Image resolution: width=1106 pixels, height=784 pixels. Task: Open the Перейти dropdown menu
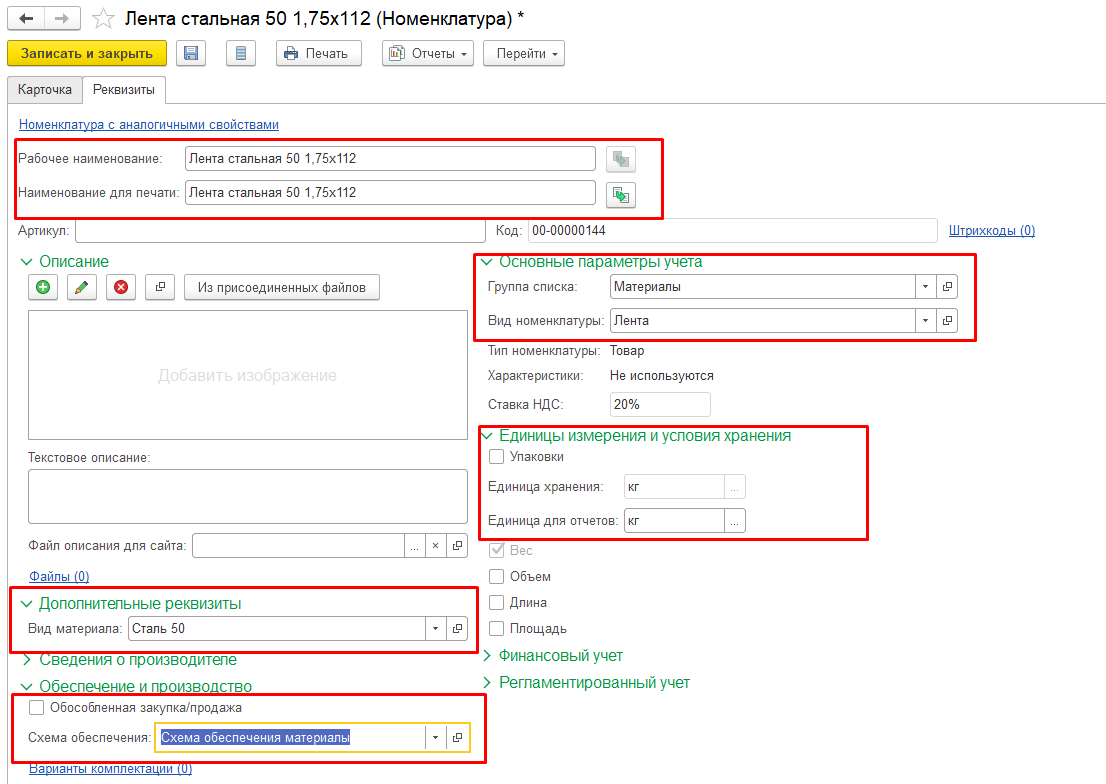click(x=523, y=53)
